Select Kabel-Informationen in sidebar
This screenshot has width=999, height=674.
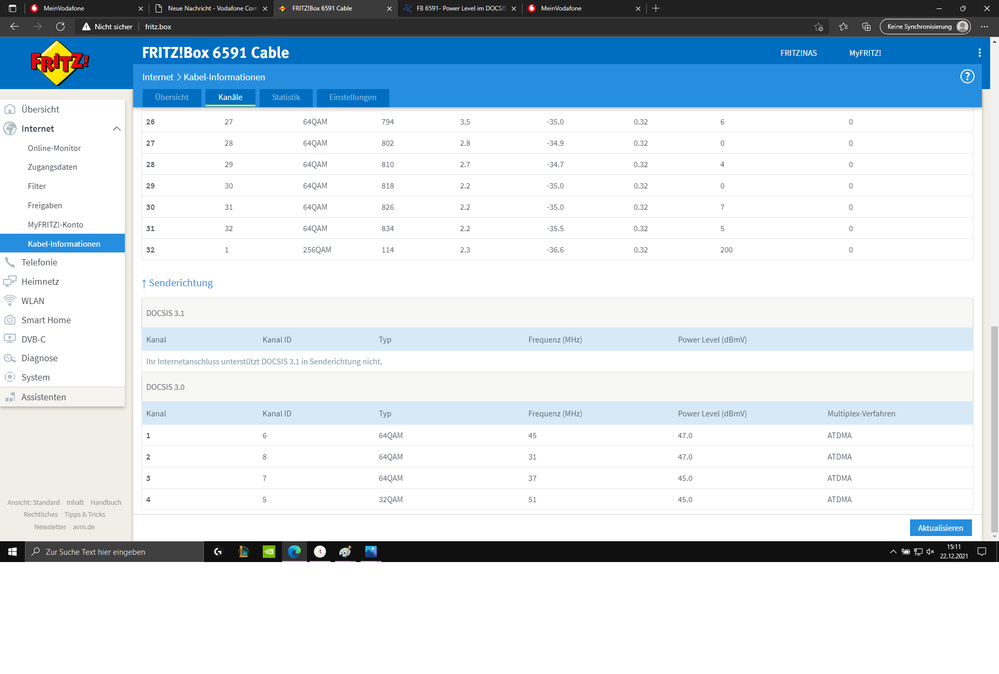[x=62, y=243]
